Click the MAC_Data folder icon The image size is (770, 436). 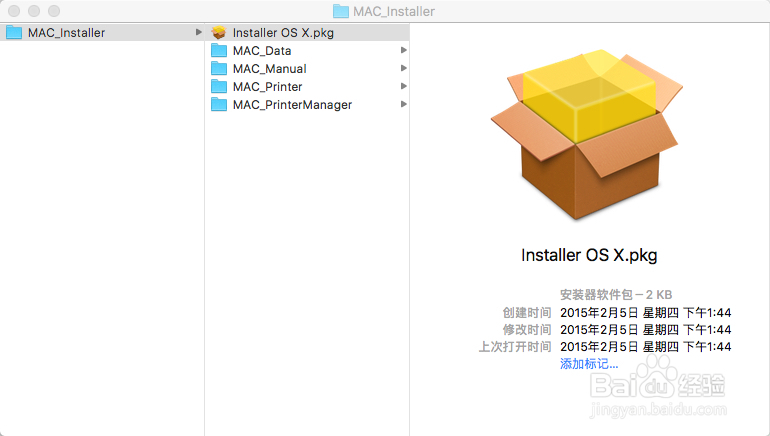click(219, 51)
